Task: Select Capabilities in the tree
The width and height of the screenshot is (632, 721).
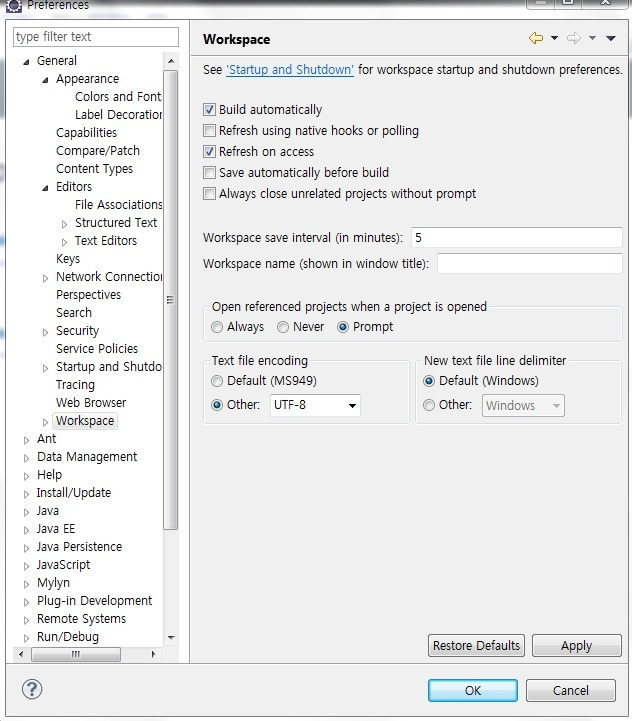Action: tap(86, 132)
